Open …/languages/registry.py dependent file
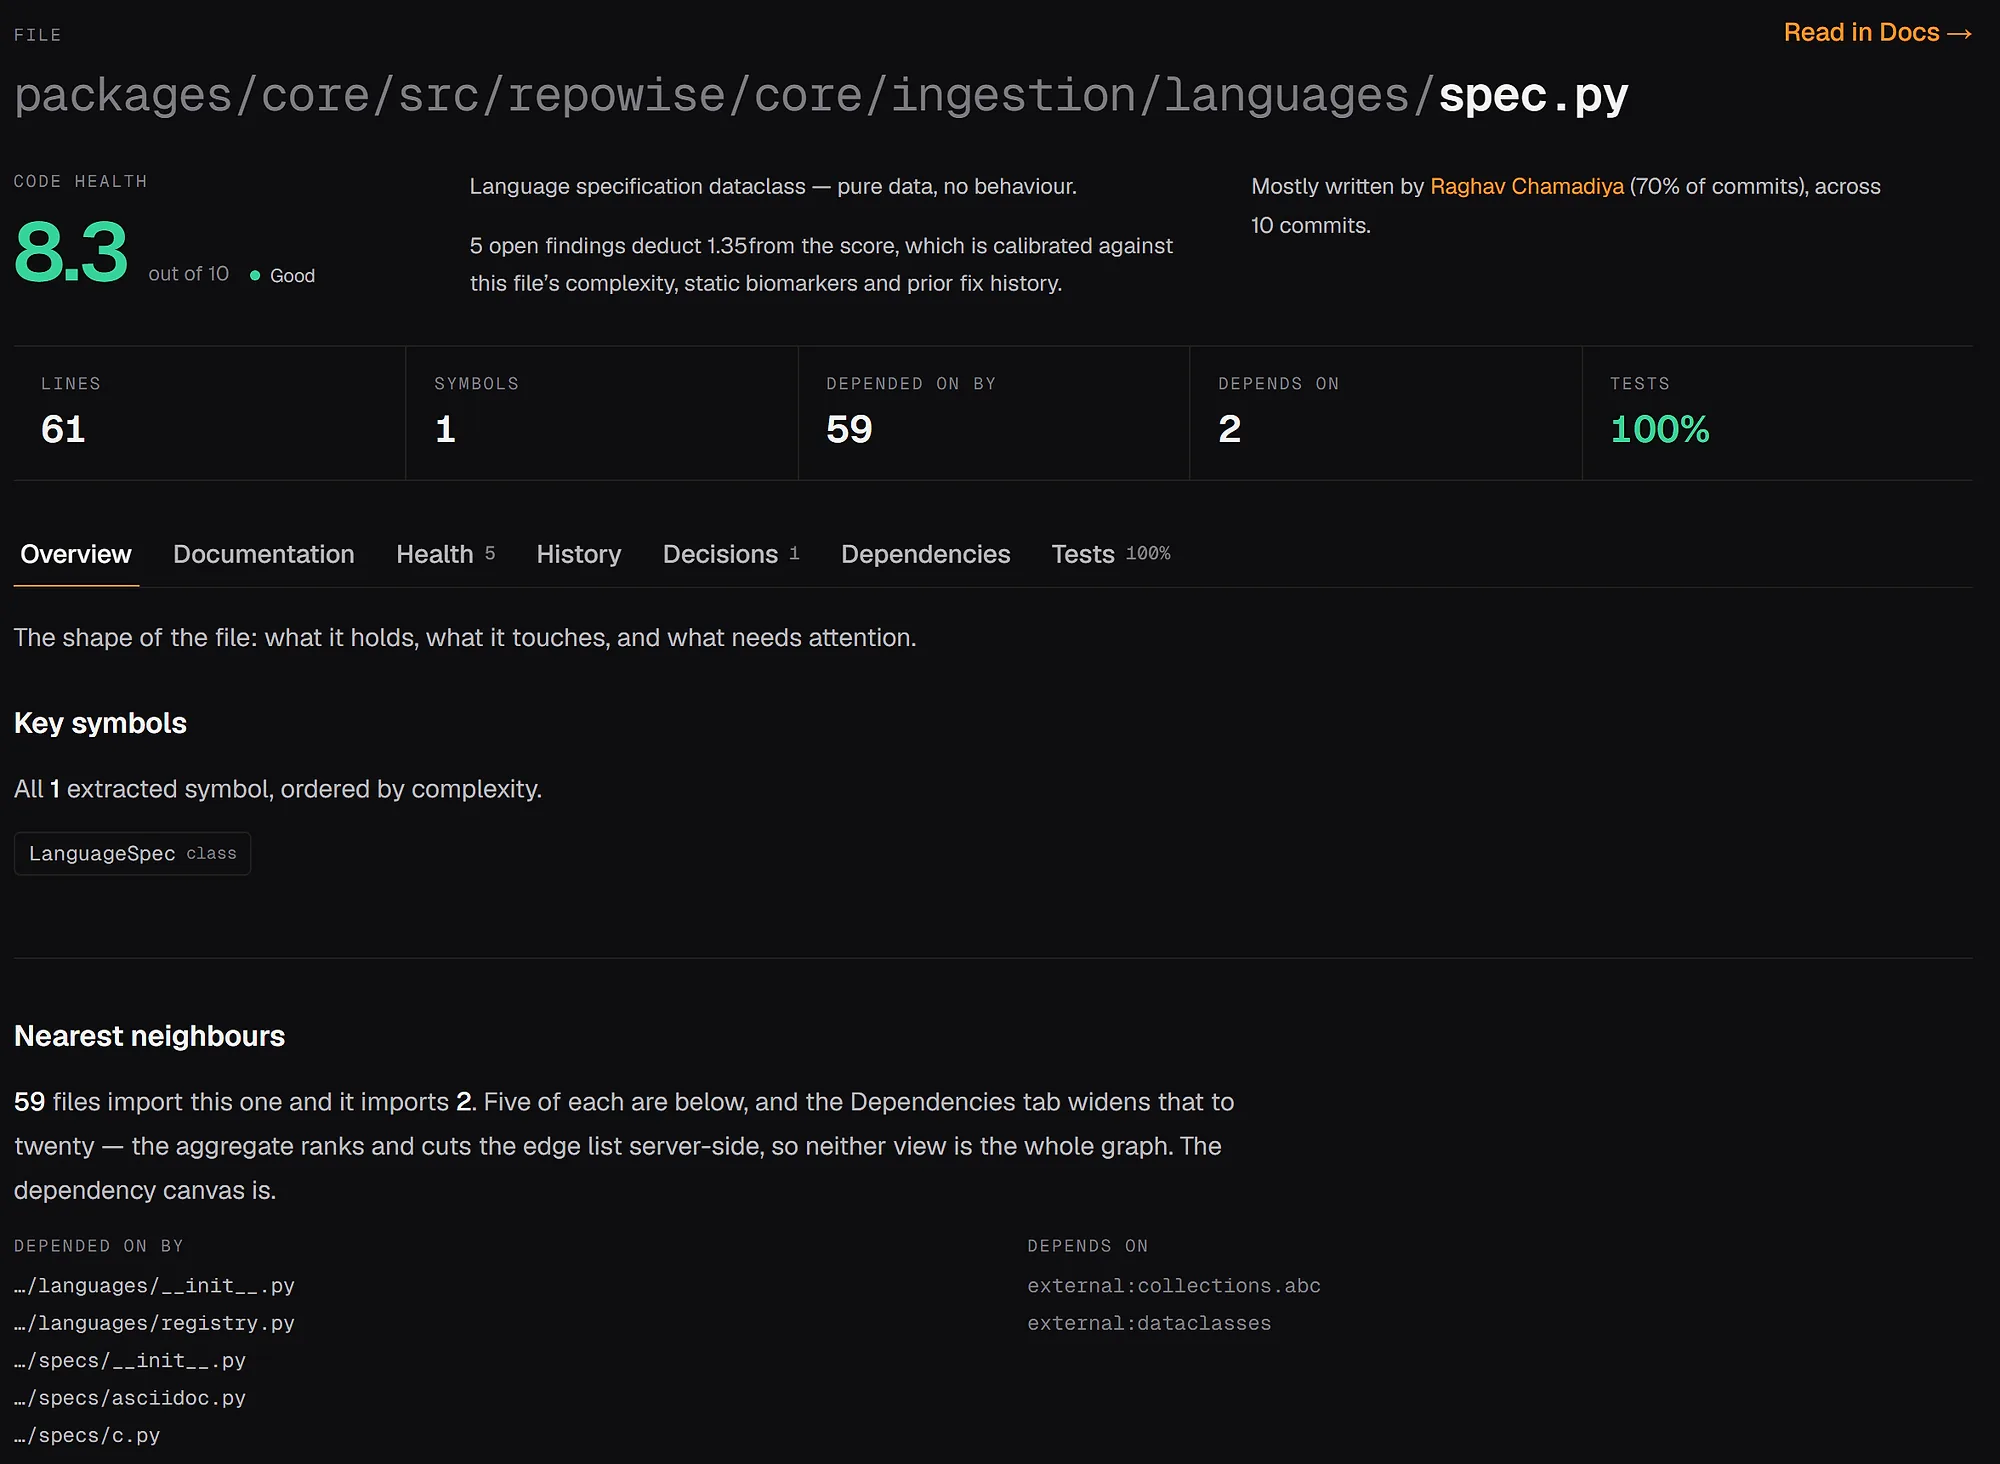Screen dimensions: 2000x1464 [x=154, y=1323]
